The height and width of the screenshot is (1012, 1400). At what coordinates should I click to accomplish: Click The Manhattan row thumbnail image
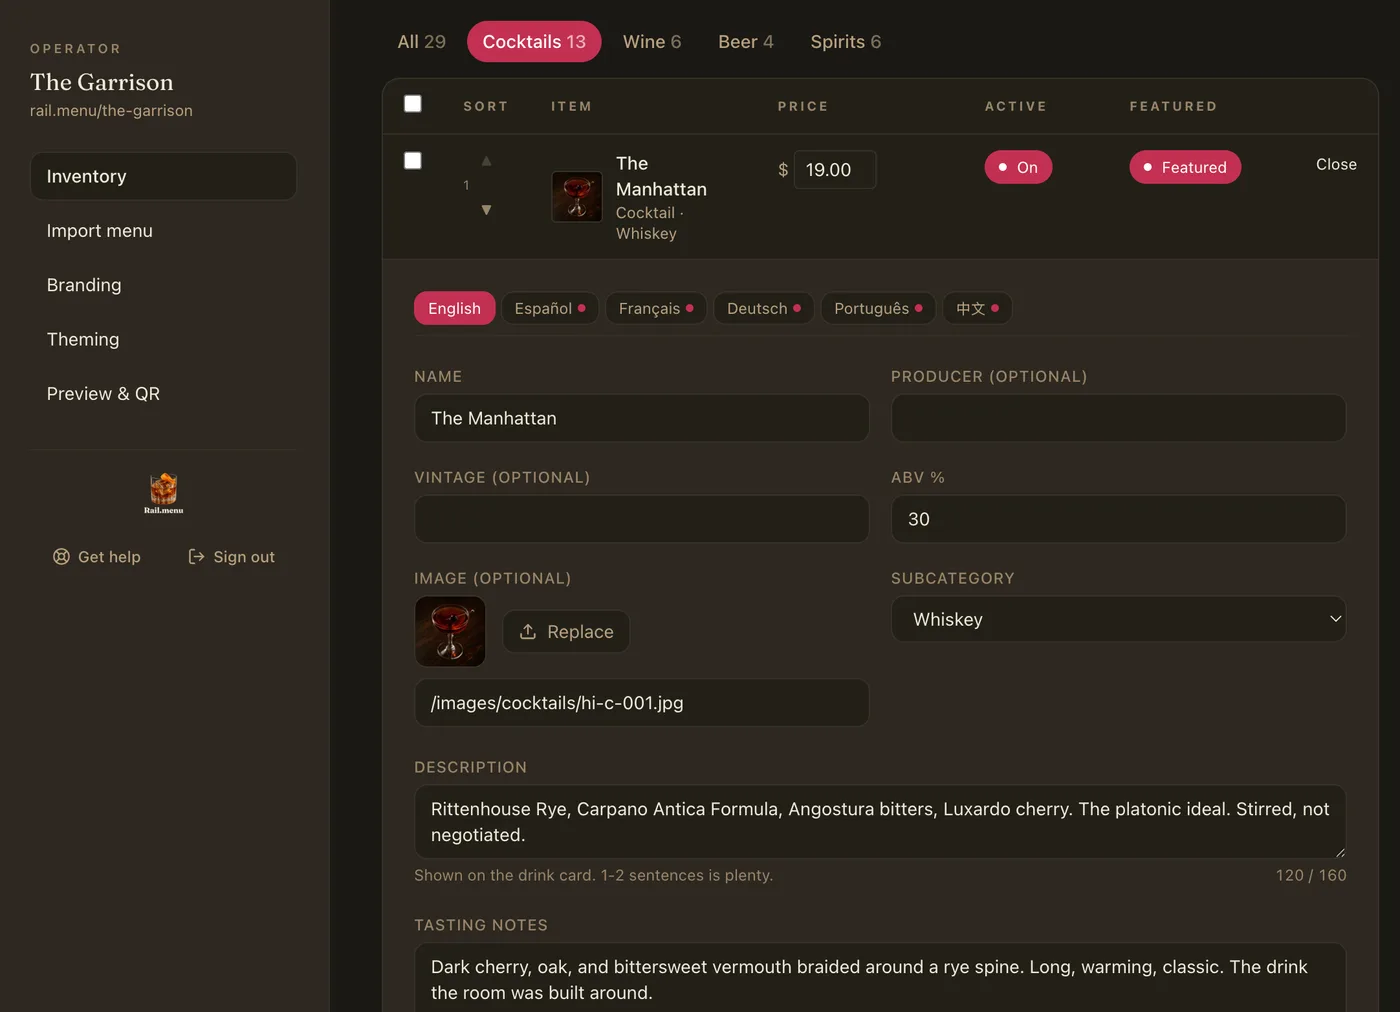[x=577, y=196]
